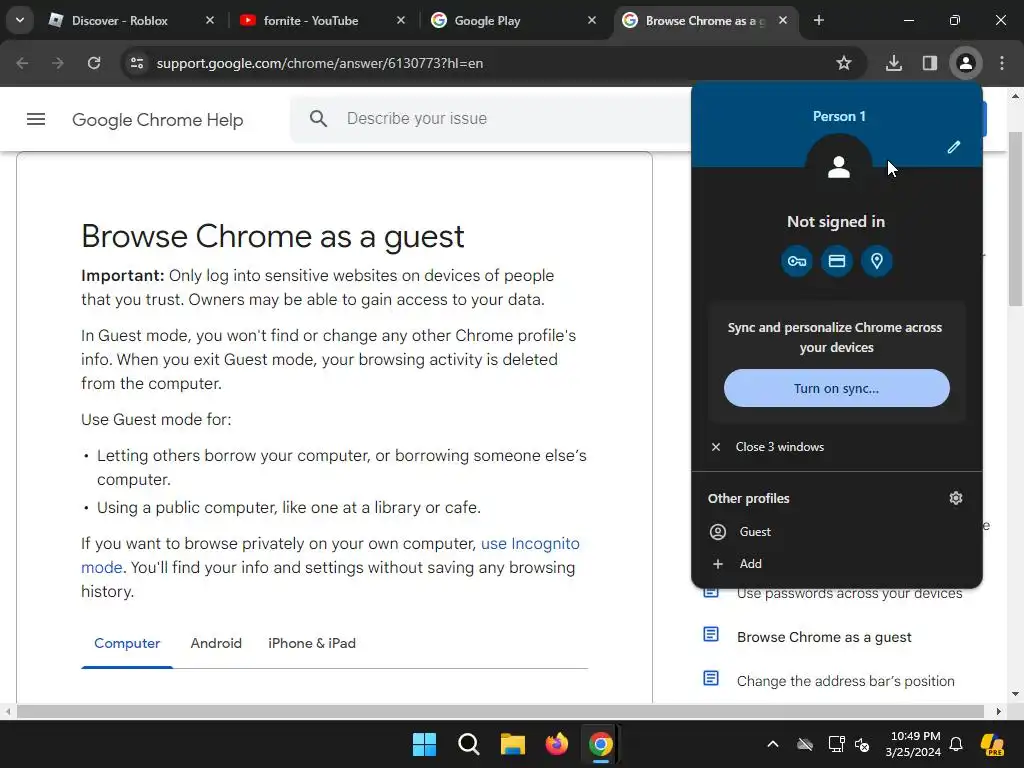Select the Android tab
Image resolution: width=1024 pixels, height=768 pixels.
click(216, 643)
